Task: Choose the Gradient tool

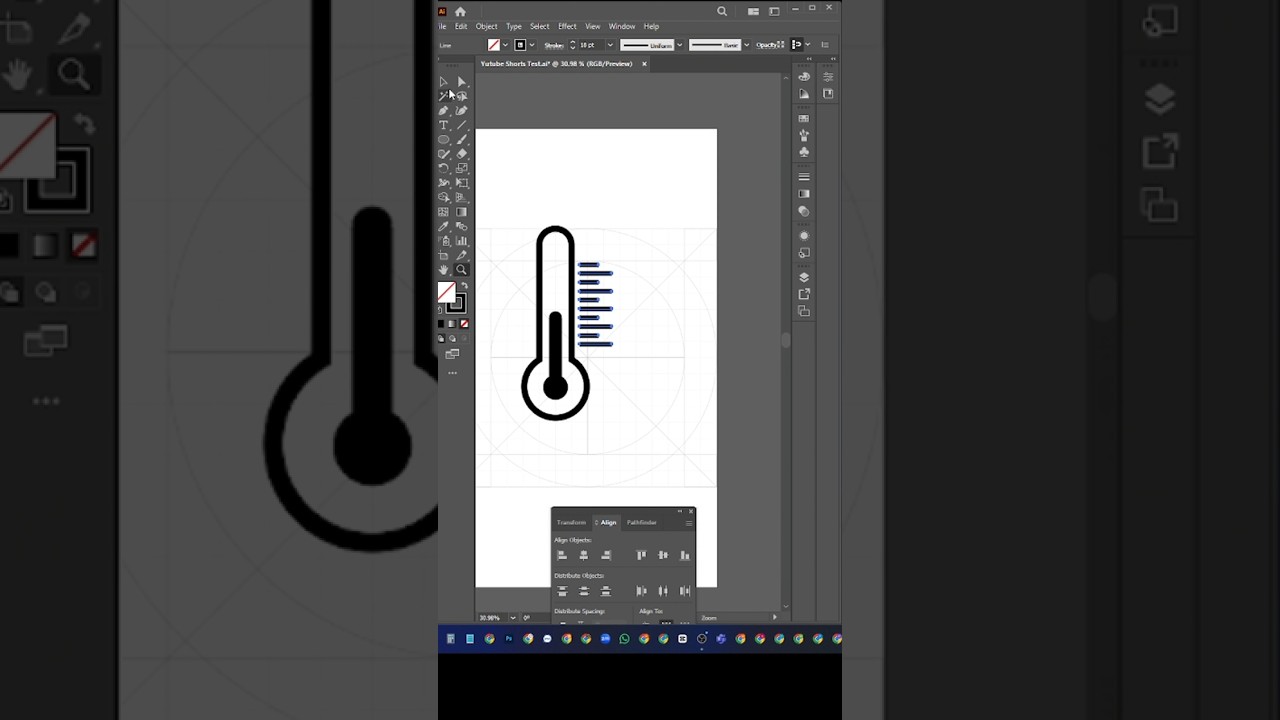Action: (x=461, y=211)
